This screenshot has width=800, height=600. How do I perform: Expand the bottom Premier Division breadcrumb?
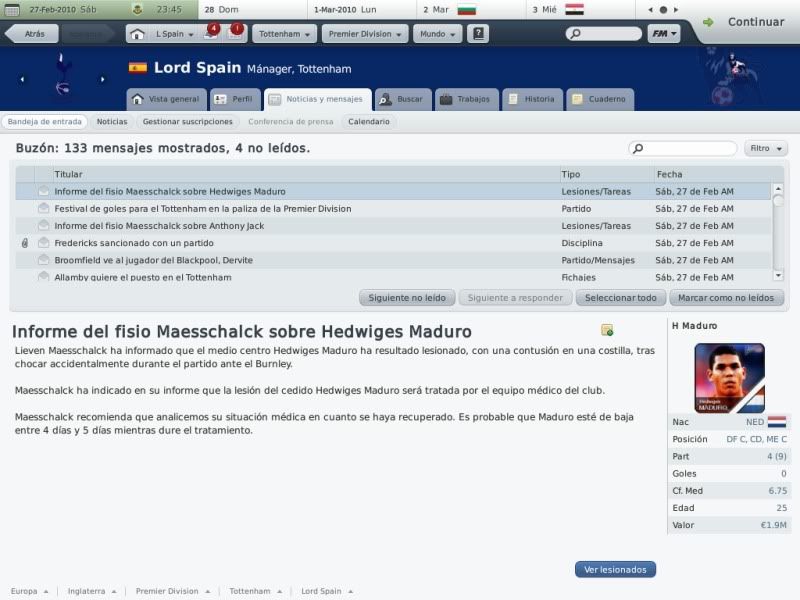(x=173, y=591)
